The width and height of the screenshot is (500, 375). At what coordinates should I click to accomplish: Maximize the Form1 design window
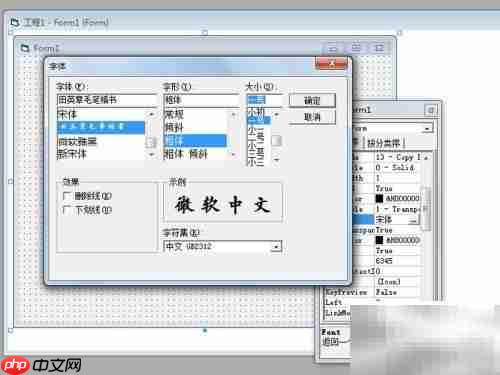pos(356,48)
